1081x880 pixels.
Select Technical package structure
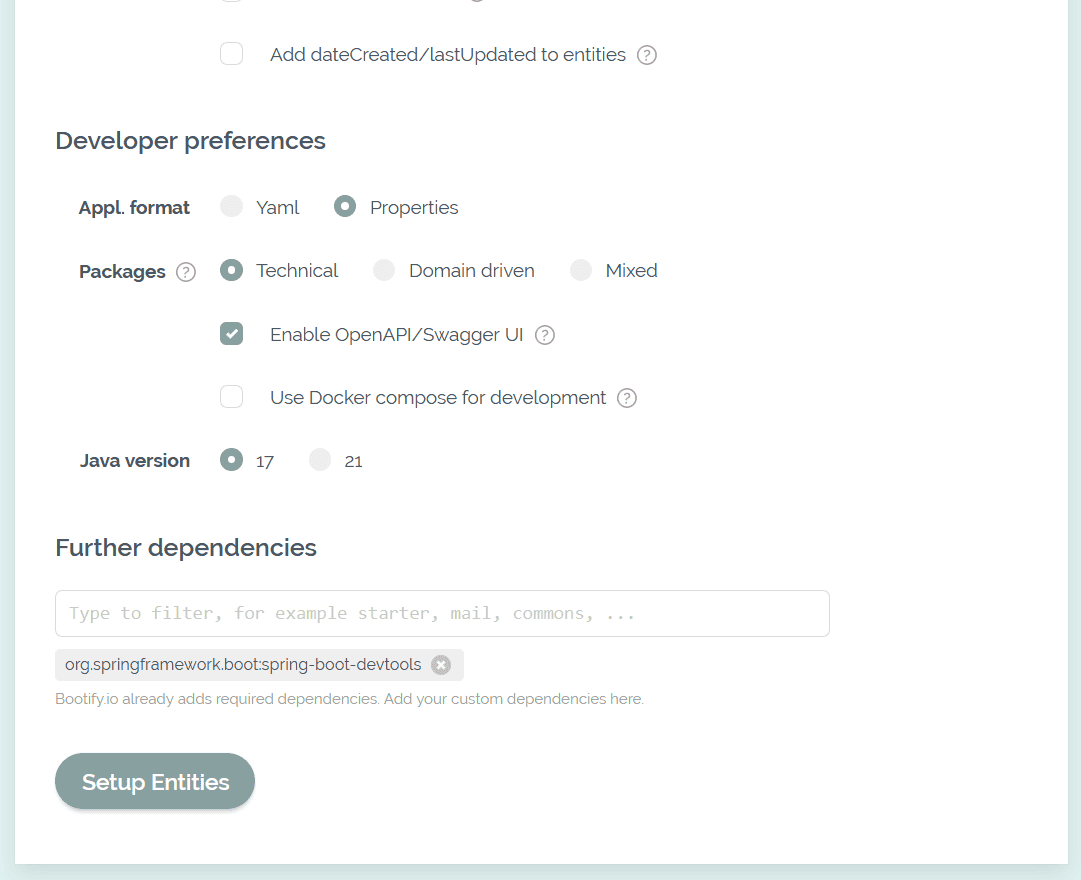coord(232,270)
